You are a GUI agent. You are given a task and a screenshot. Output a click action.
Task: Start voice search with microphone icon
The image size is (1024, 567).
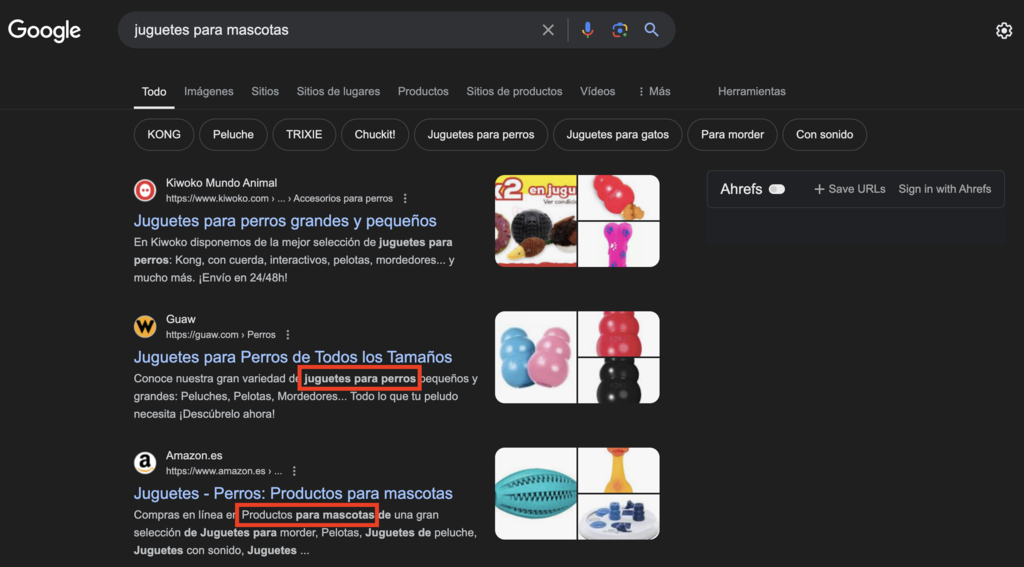pos(588,30)
